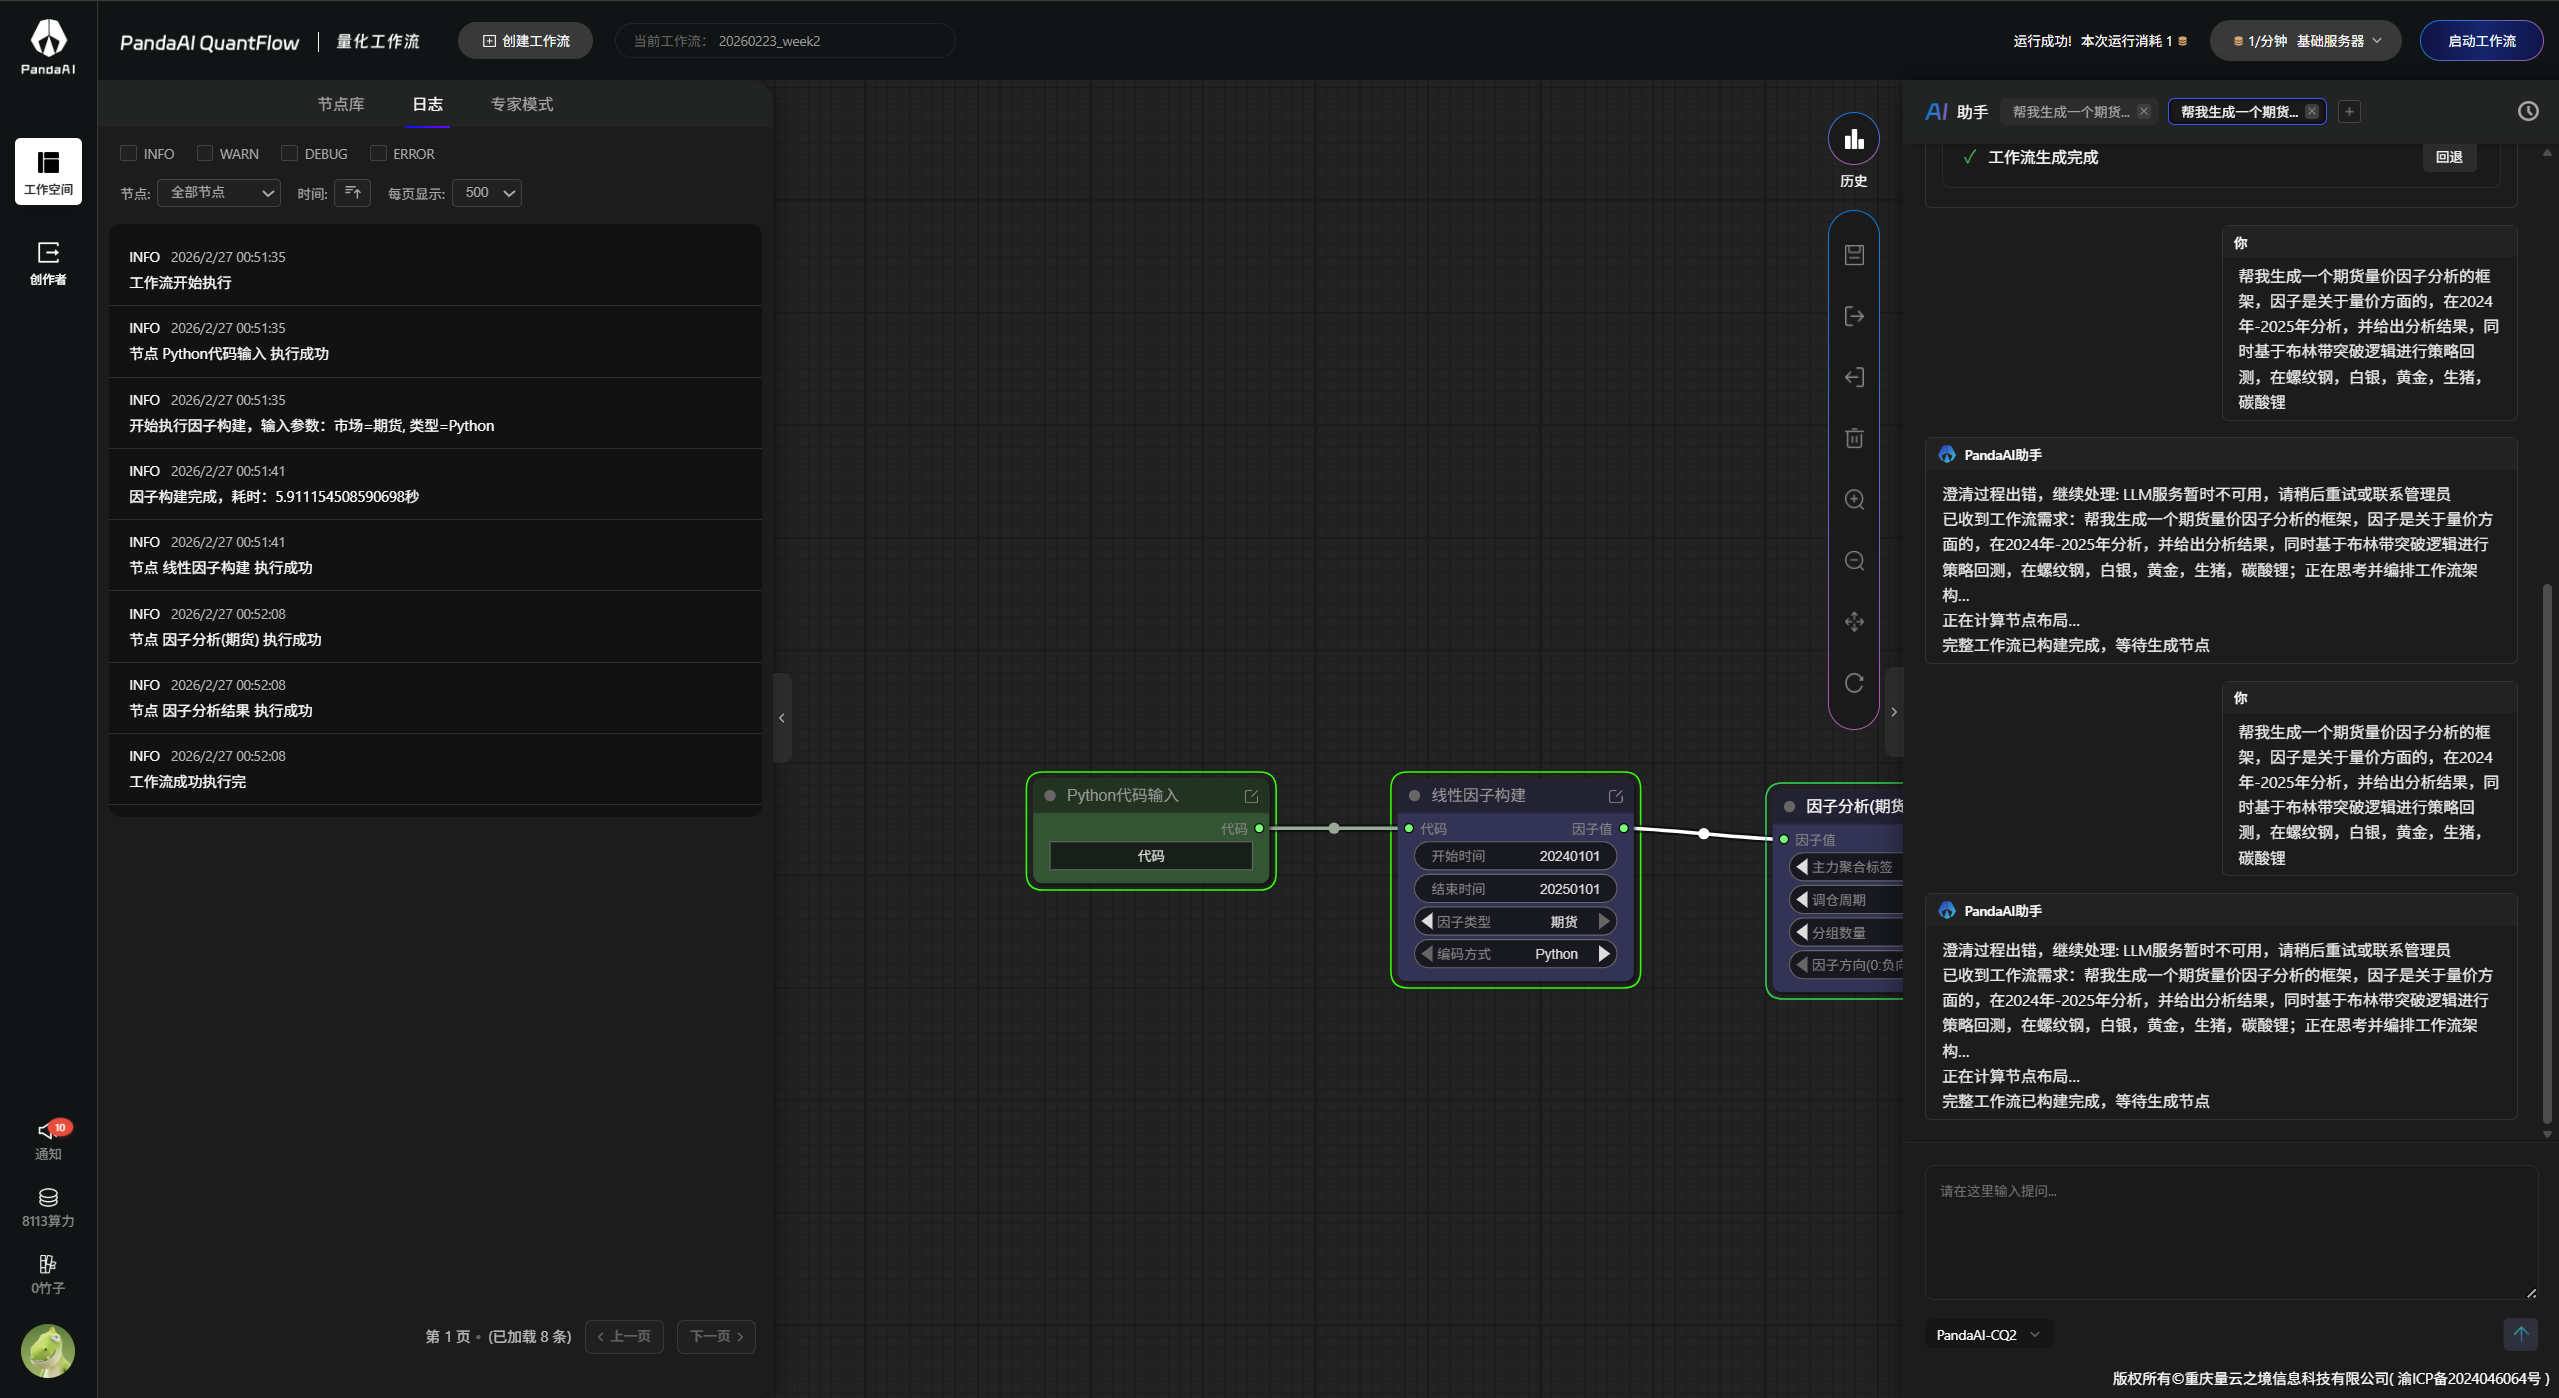Zoom in on the canvas

pos(1854,500)
